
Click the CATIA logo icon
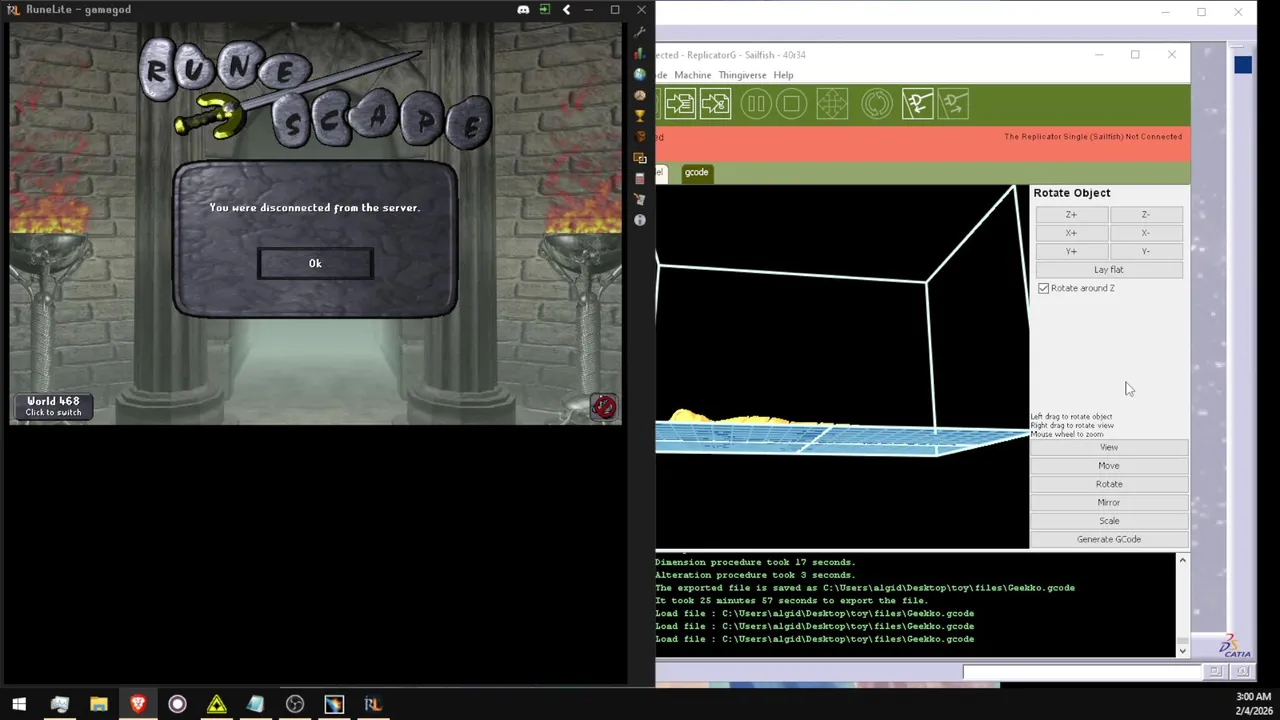click(x=1234, y=646)
